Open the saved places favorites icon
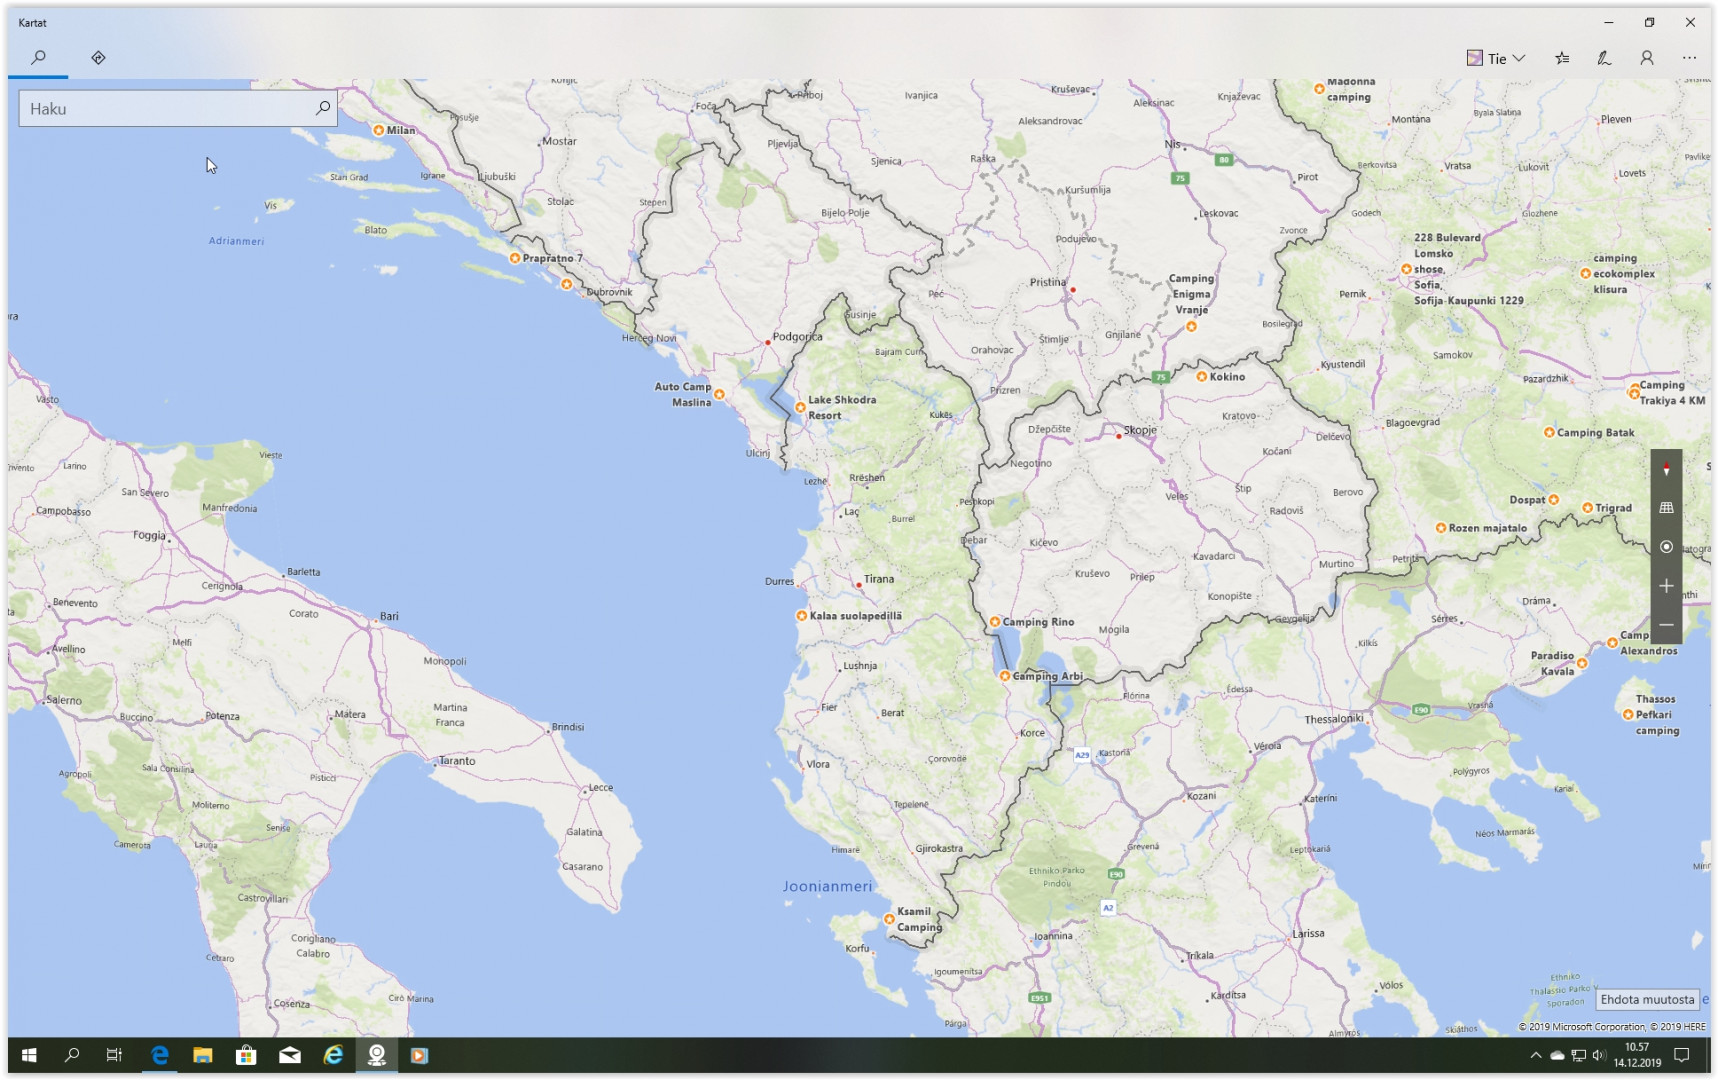The width and height of the screenshot is (1718, 1080). (x=1561, y=58)
